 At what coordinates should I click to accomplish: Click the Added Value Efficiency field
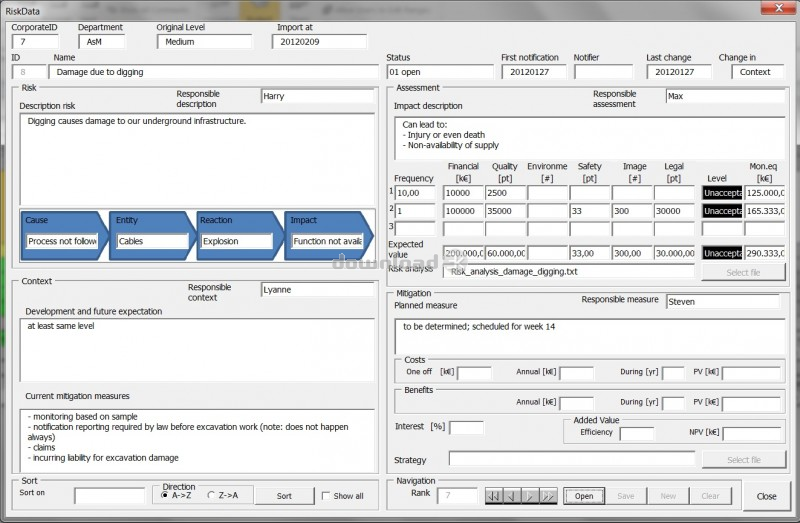637,434
